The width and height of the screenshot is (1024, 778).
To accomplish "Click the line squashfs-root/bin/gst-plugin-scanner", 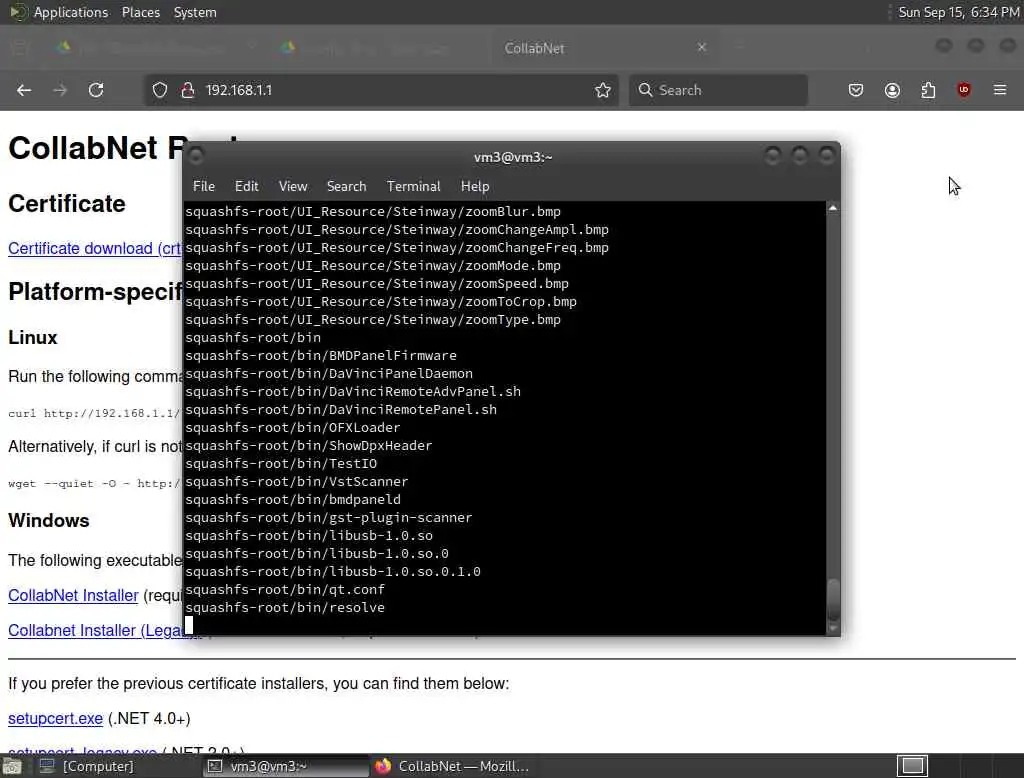I will click(x=328, y=517).
